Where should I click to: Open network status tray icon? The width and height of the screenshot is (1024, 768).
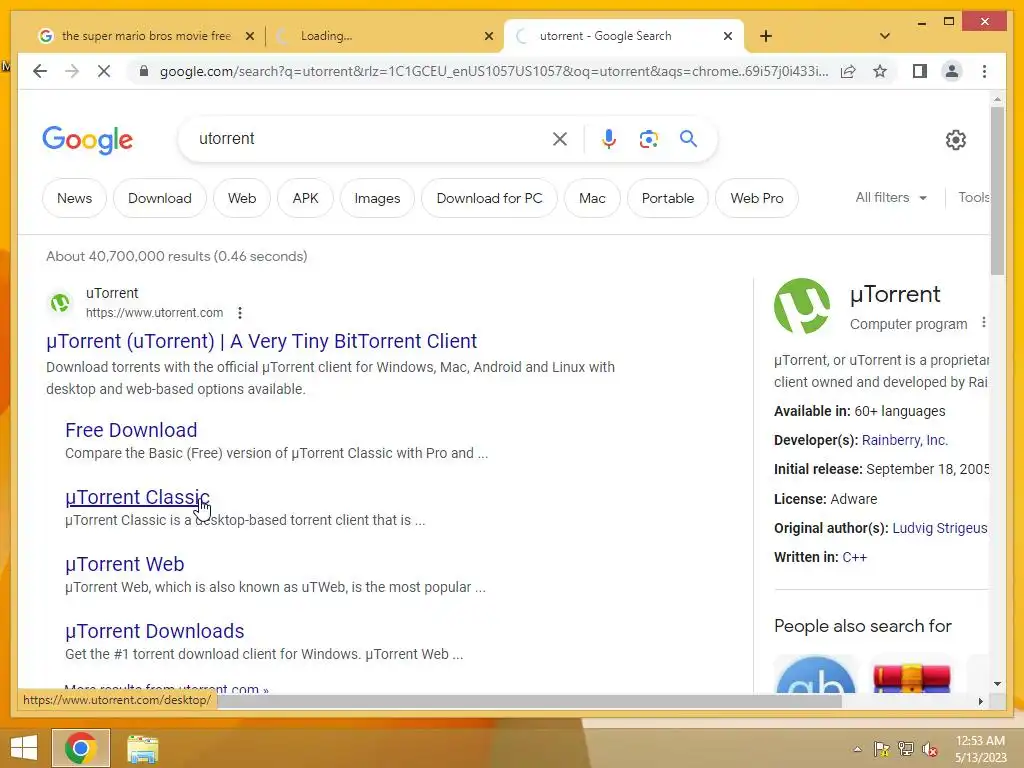(906, 749)
